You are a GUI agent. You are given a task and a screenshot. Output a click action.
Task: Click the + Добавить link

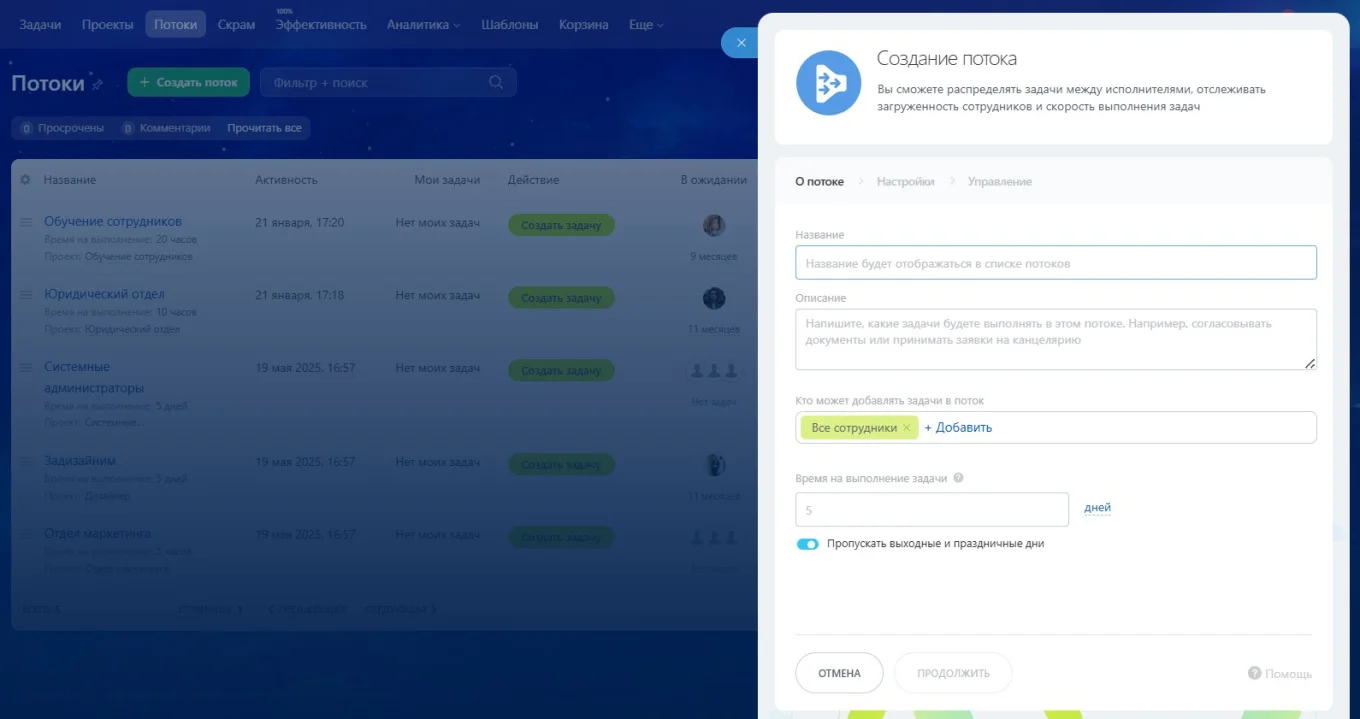point(957,427)
